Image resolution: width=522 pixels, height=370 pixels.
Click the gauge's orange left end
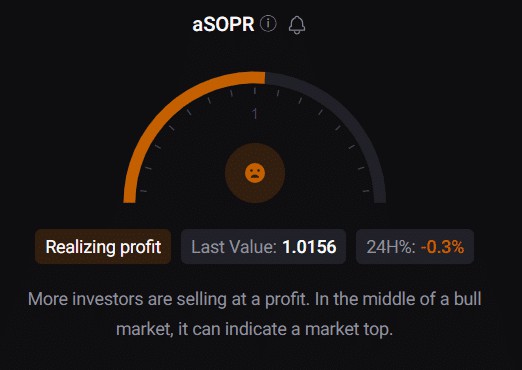(129, 197)
